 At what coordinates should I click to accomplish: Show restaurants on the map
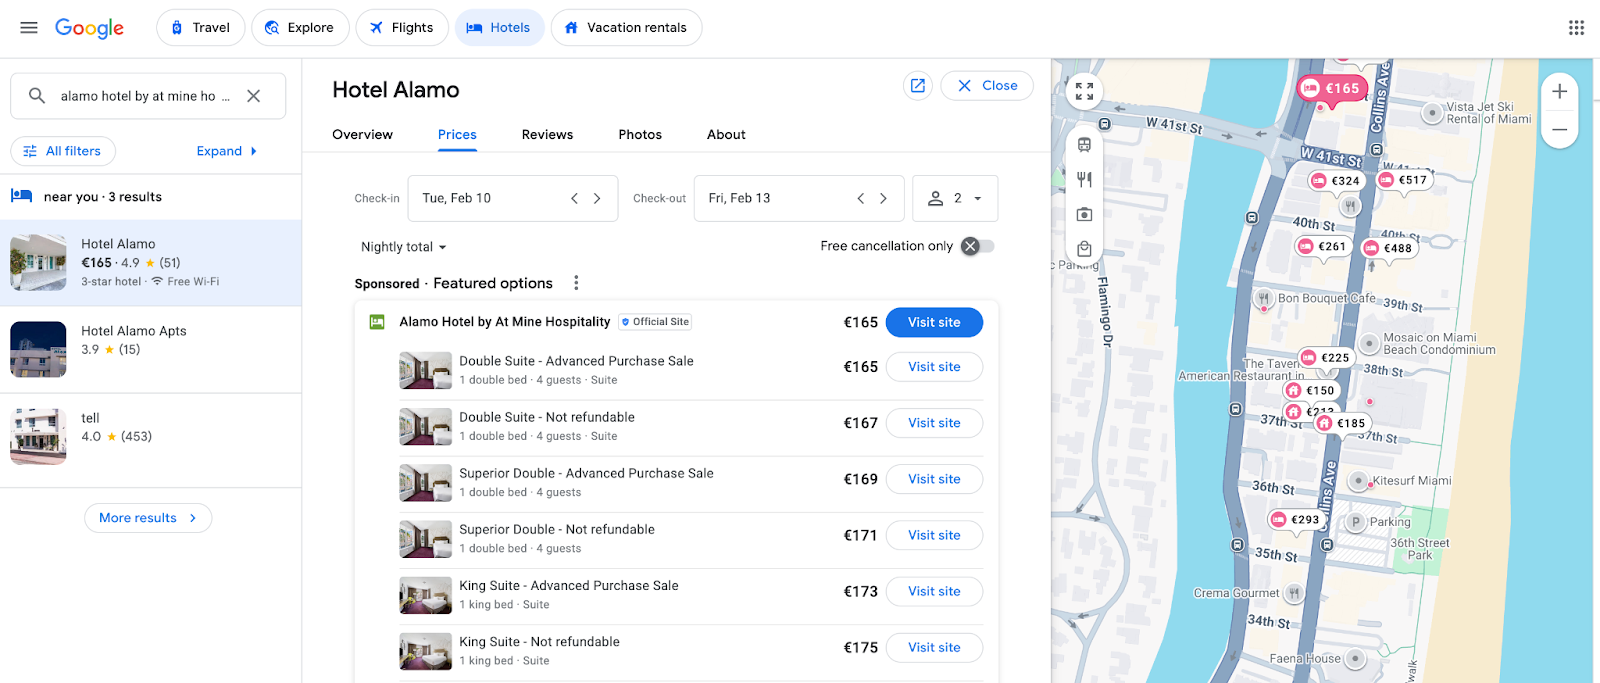tap(1084, 180)
